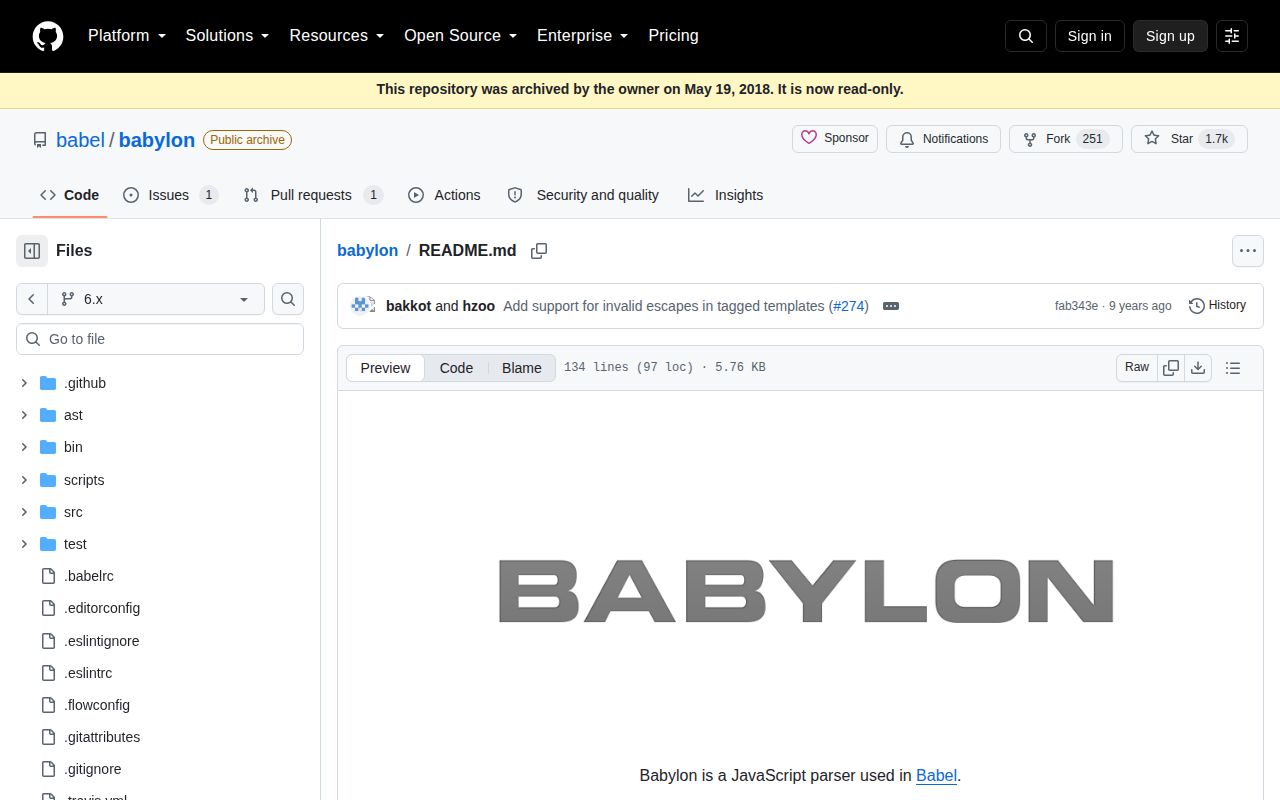Viewport: 1280px width, 800px height.
Task: Sponsor this repository
Action: [x=835, y=139]
